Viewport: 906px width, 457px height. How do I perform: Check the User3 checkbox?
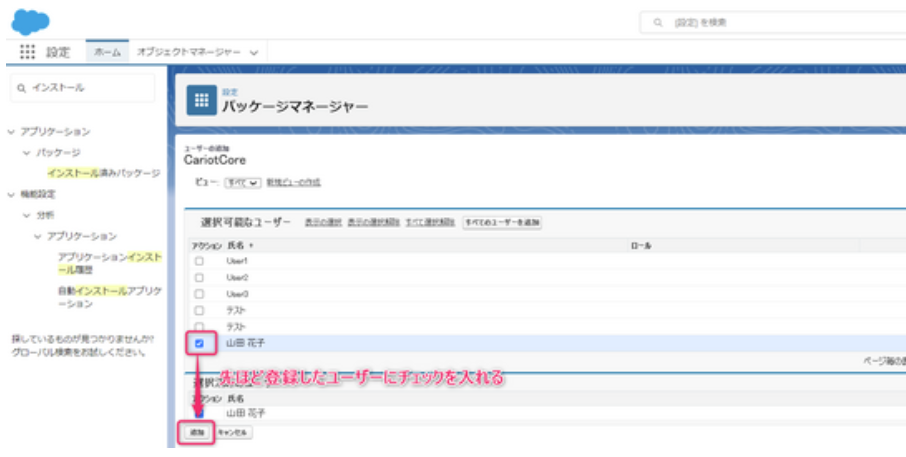coord(199,294)
